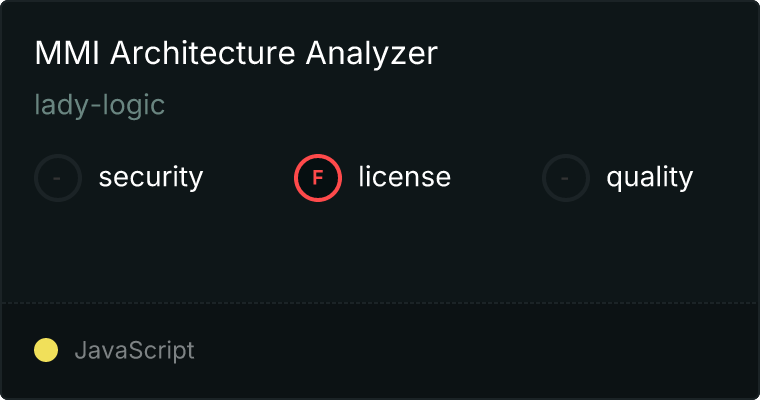This screenshot has width=760, height=400.
Task: Click the dashed divider above the footer
Action: (x=380, y=302)
